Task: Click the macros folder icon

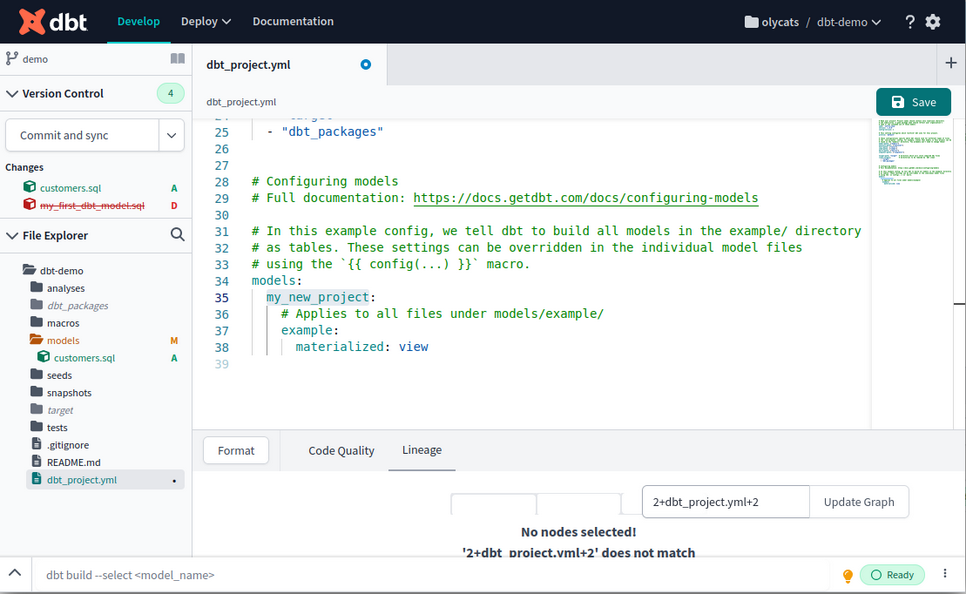Action: pos(36,322)
